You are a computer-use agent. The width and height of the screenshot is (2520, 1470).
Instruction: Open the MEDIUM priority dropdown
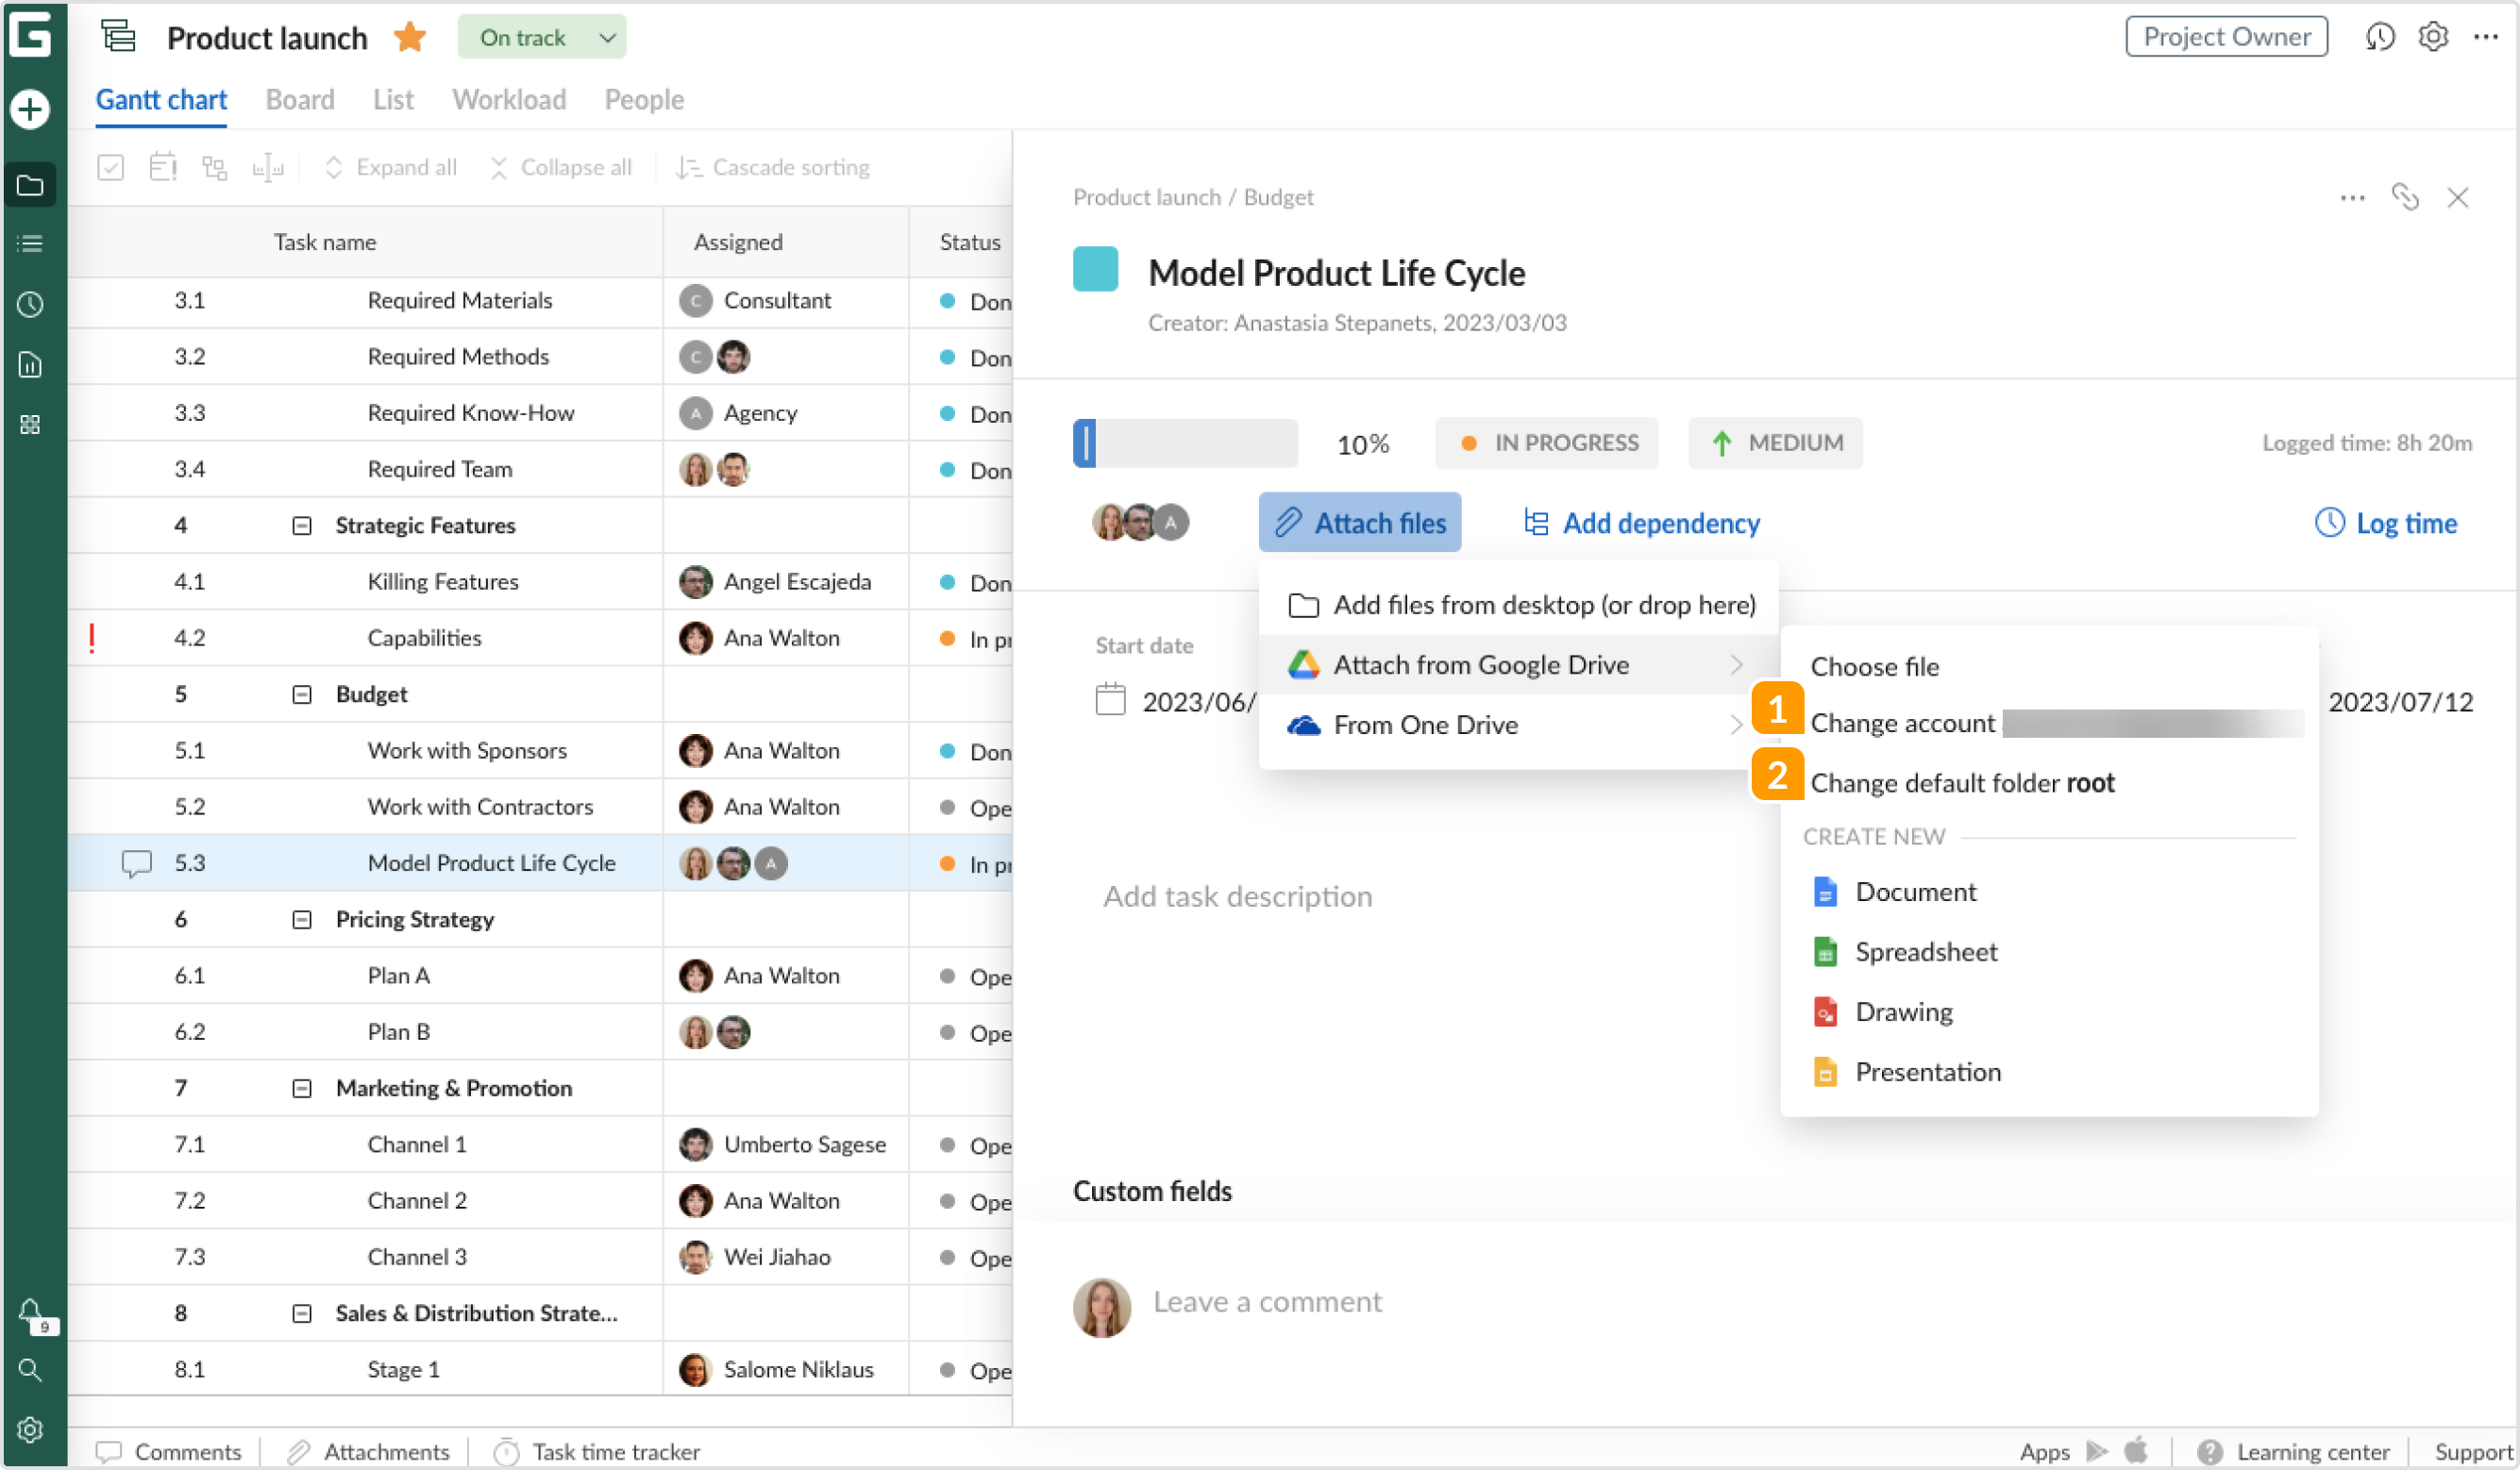point(1775,443)
